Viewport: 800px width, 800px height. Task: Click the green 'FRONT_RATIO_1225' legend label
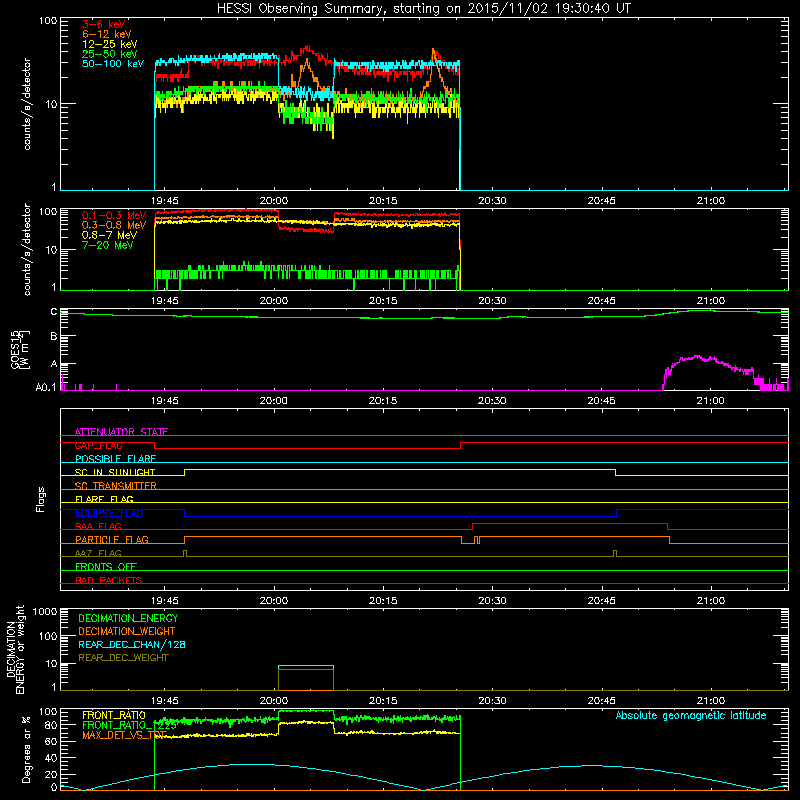pyautogui.click(x=129, y=725)
